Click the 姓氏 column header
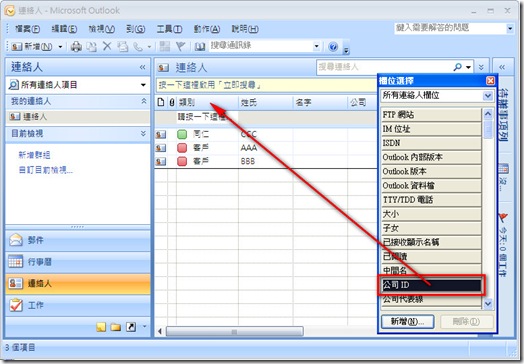Image resolution: width=524 pixels, height=364 pixels. tap(266, 102)
